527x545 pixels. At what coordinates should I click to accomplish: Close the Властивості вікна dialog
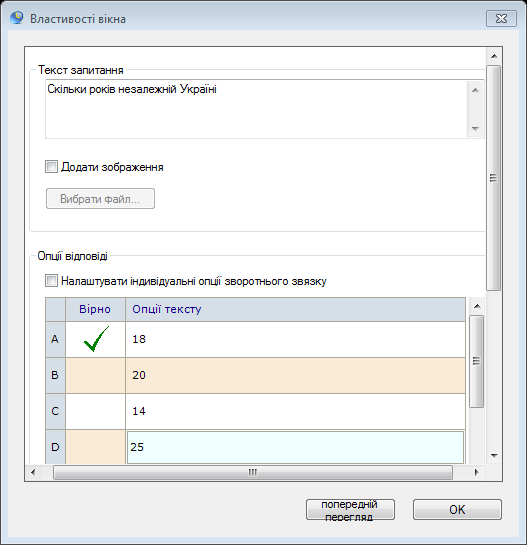pos(501,18)
